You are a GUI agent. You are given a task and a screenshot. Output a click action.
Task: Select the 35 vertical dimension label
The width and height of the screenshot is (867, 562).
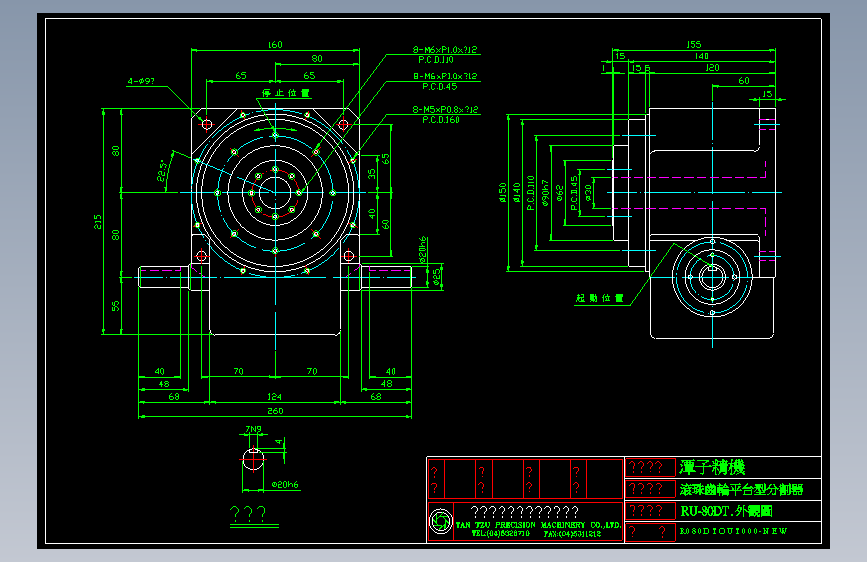point(372,173)
